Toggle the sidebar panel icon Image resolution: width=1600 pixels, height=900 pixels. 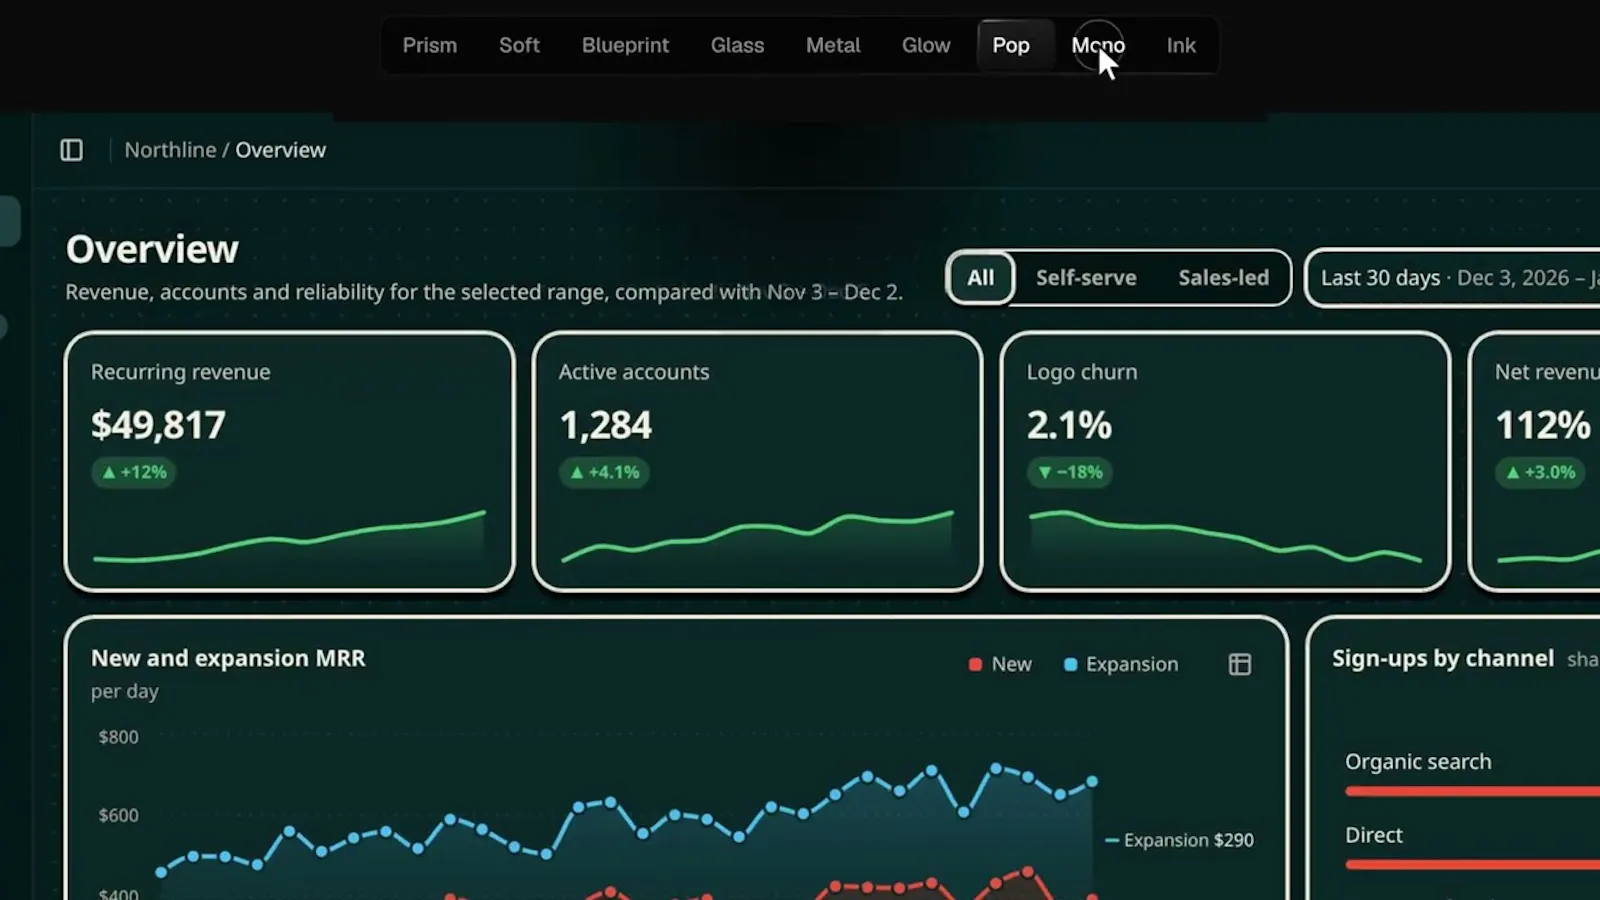tap(71, 150)
